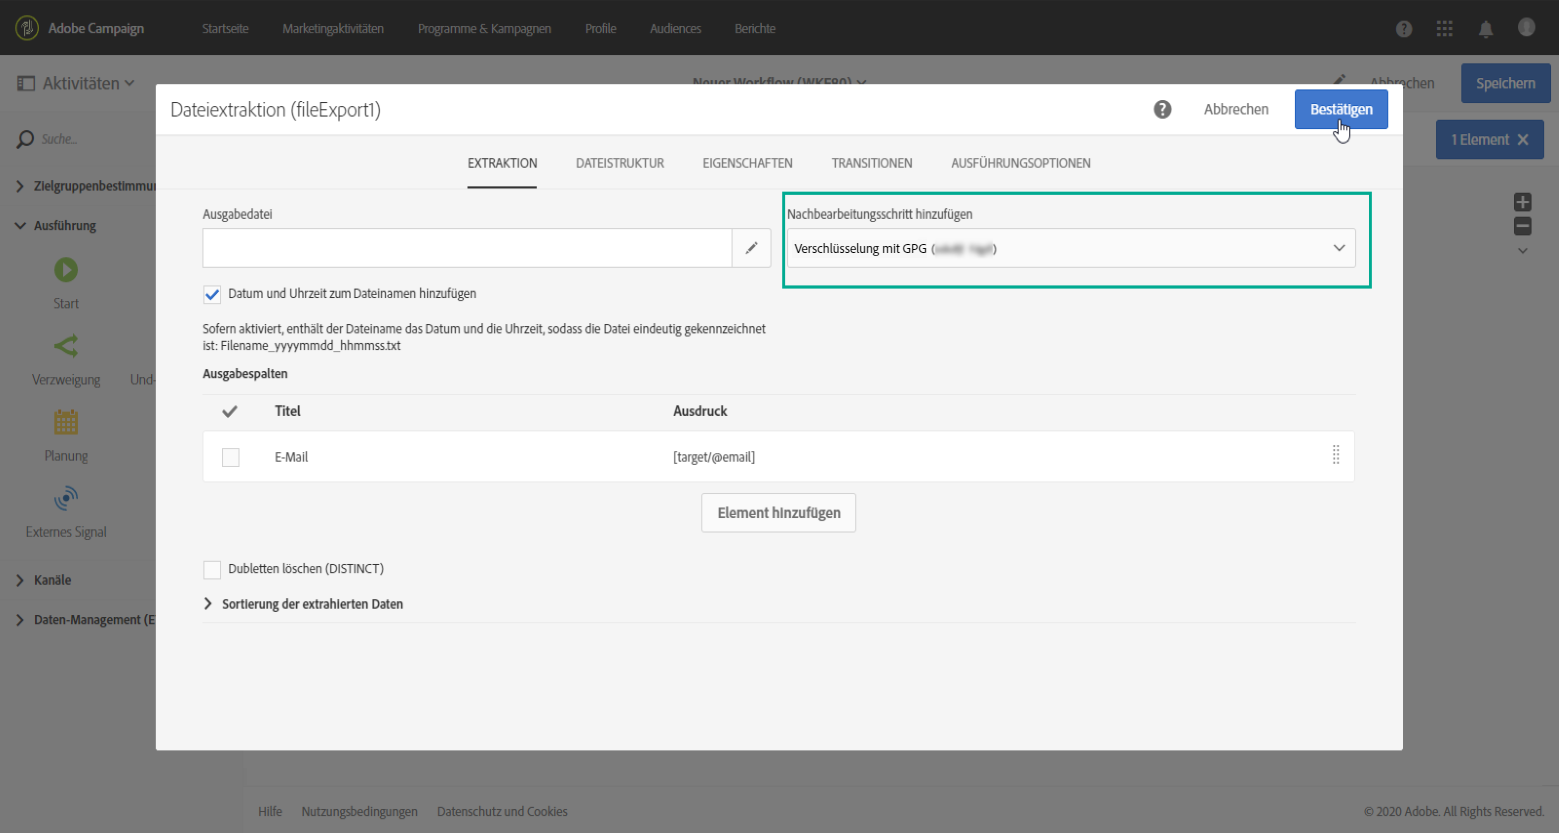Click the search magnifier icon
Viewport: 1559px width, 833px height.
point(25,140)
